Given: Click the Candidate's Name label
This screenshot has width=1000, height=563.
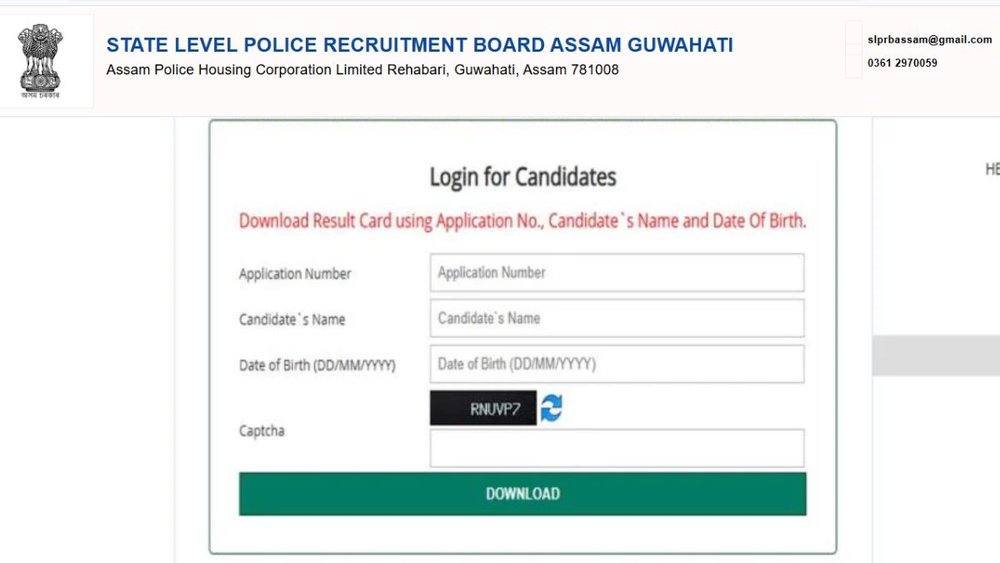Looking at the screenshot, I should (x=292, y=320).
